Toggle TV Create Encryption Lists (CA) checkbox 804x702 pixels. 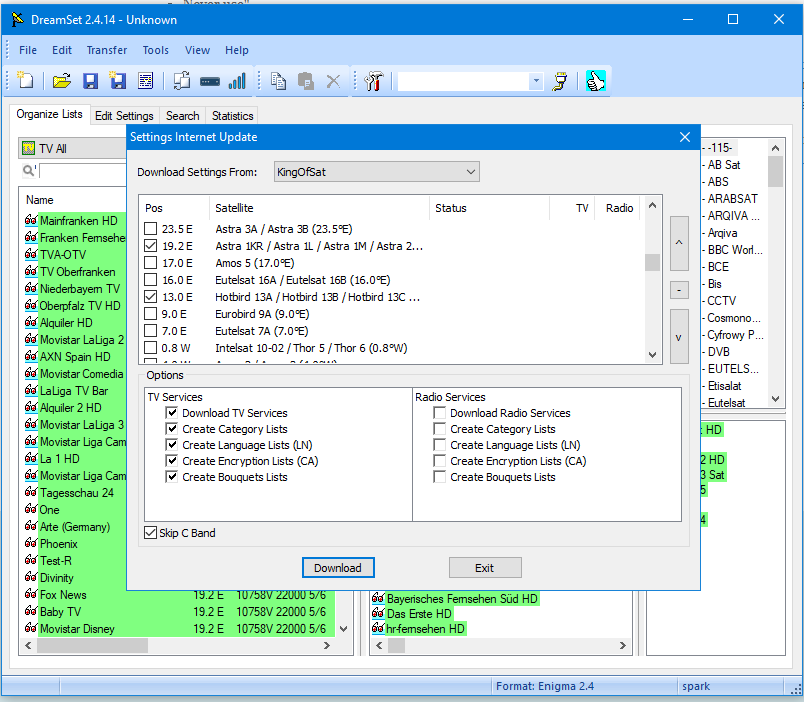coord(172,460)
